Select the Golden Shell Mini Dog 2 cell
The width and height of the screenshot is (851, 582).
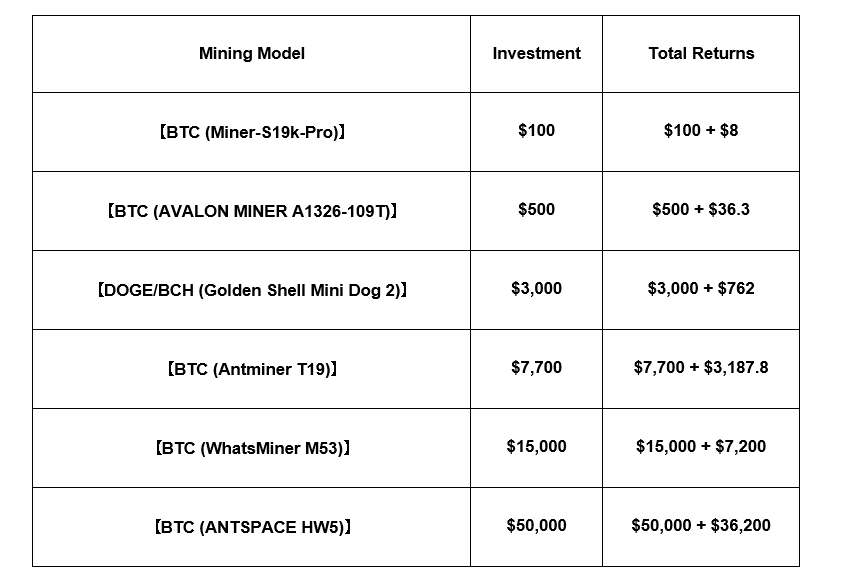coord(252,289)
